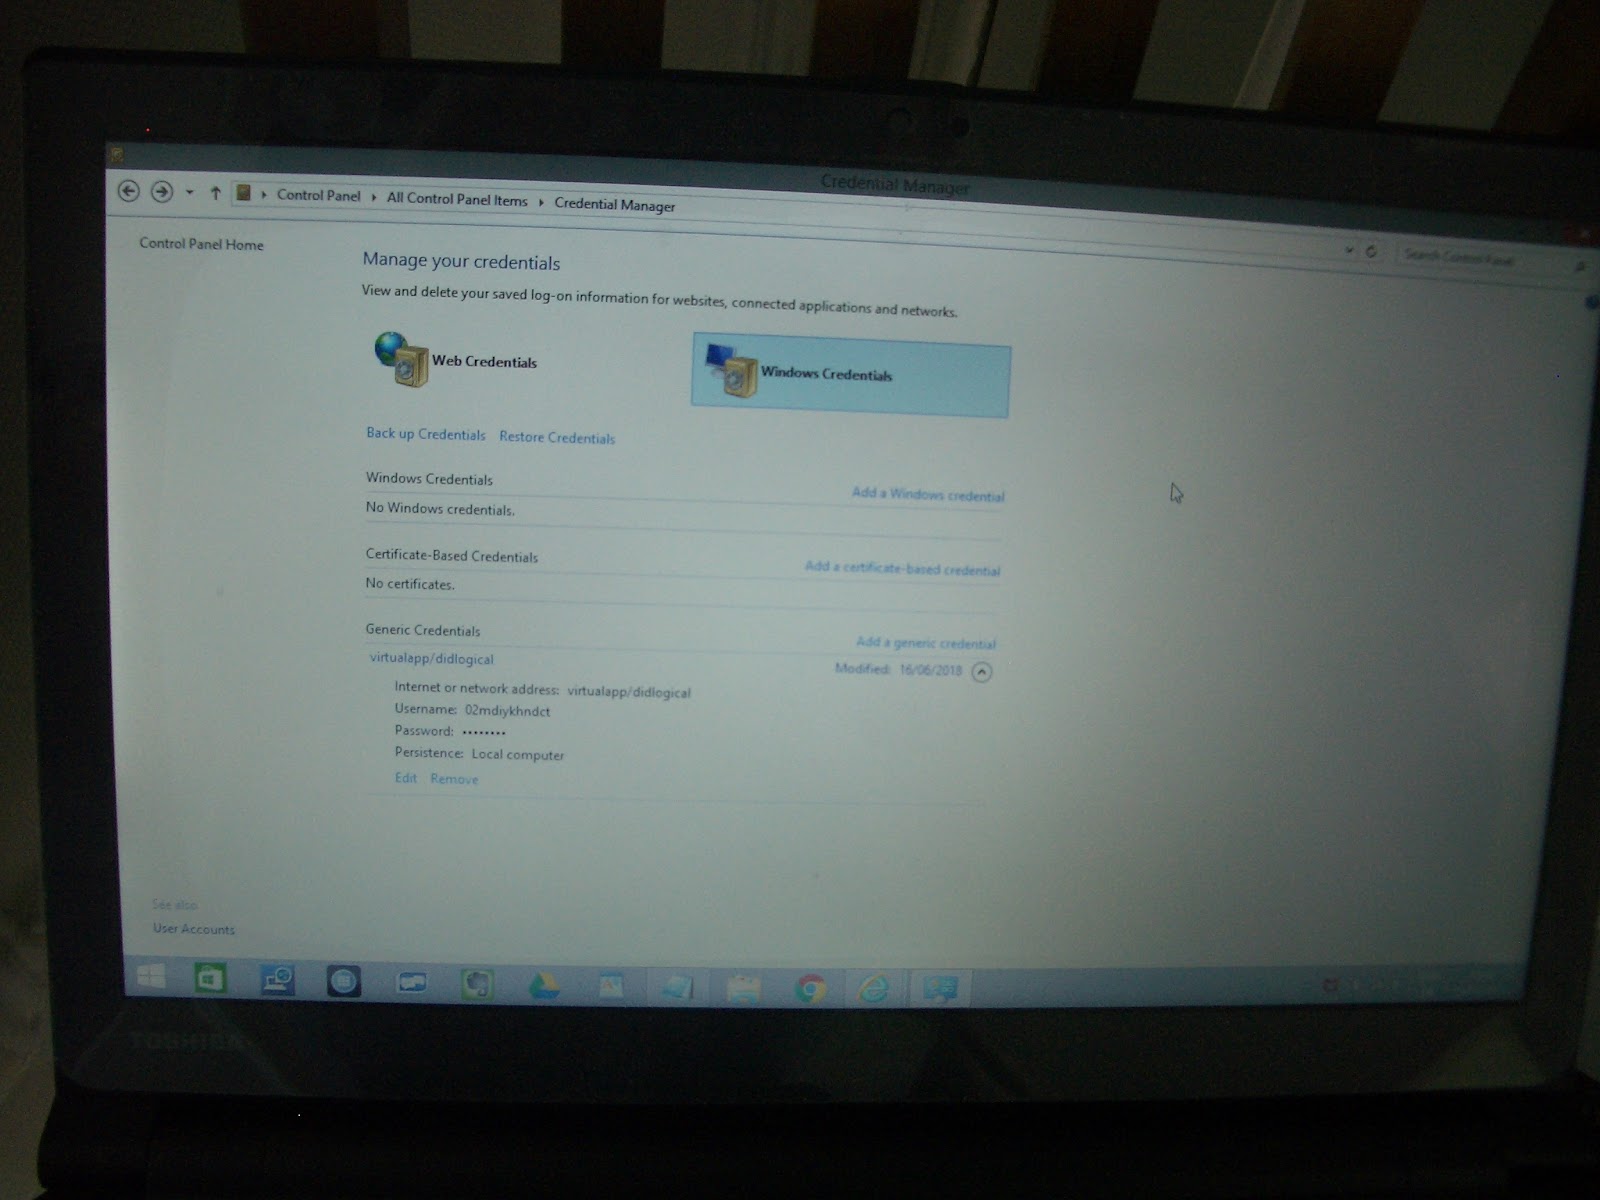Expand the arrow after Control Panel breadcrumb
This screenshot has width=1600, height=1200.
pos(374,198)
